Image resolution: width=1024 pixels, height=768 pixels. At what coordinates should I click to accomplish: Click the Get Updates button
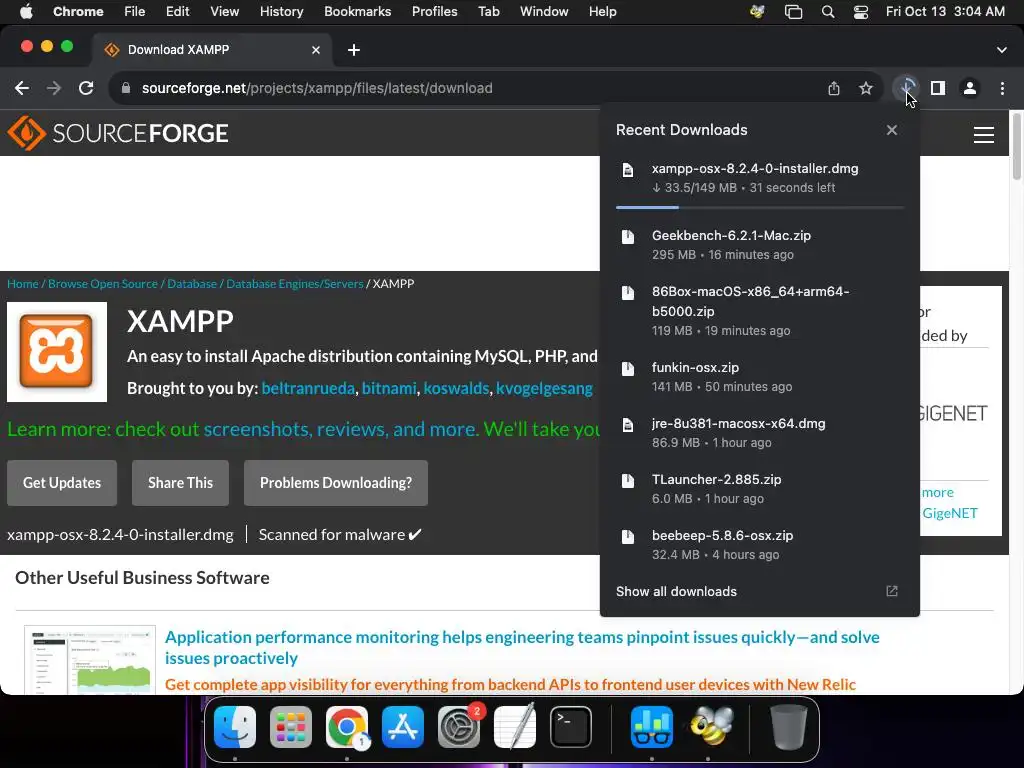(x=62, y=483)
